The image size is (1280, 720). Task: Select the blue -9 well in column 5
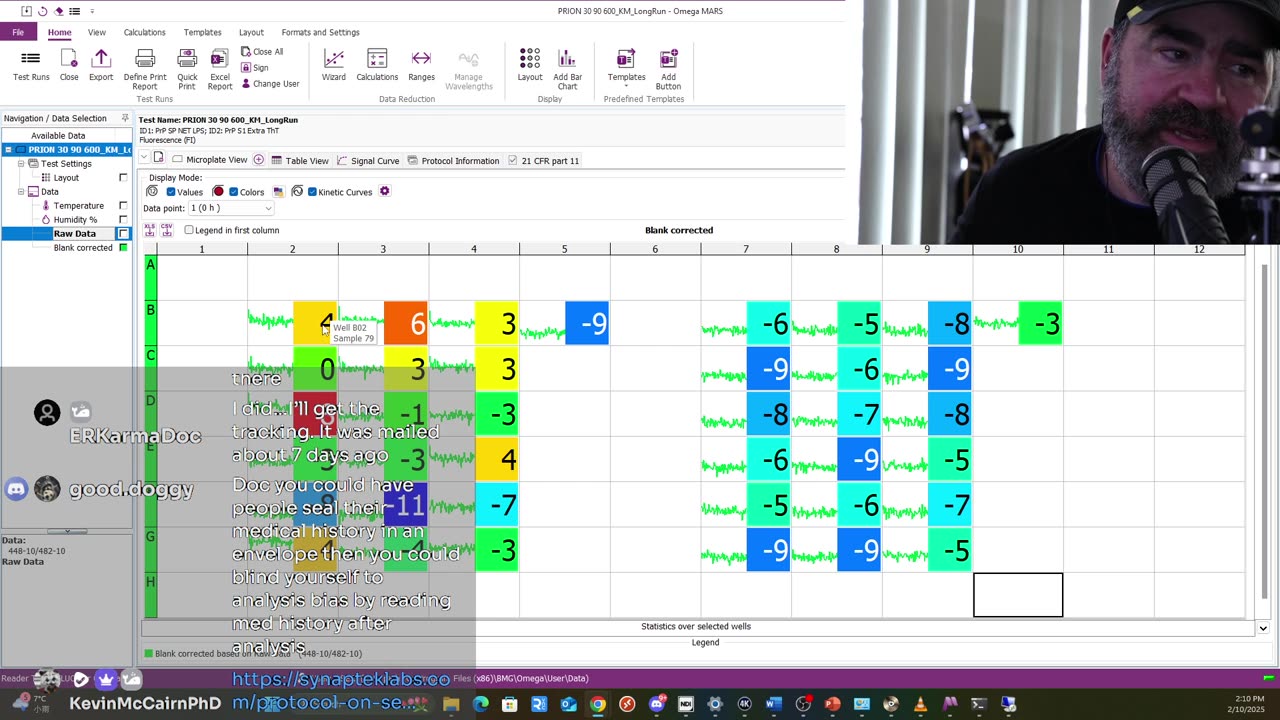click(587, 323)
